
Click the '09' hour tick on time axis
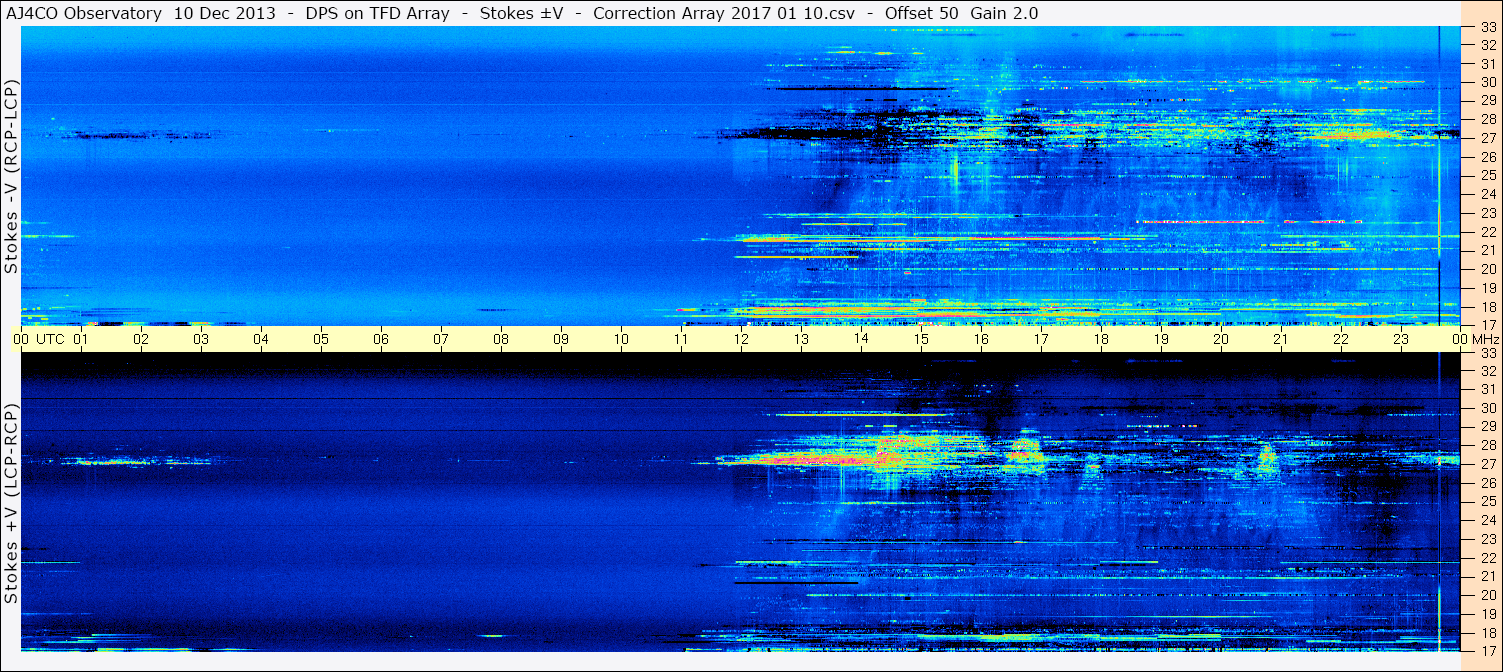click(561, 339)
